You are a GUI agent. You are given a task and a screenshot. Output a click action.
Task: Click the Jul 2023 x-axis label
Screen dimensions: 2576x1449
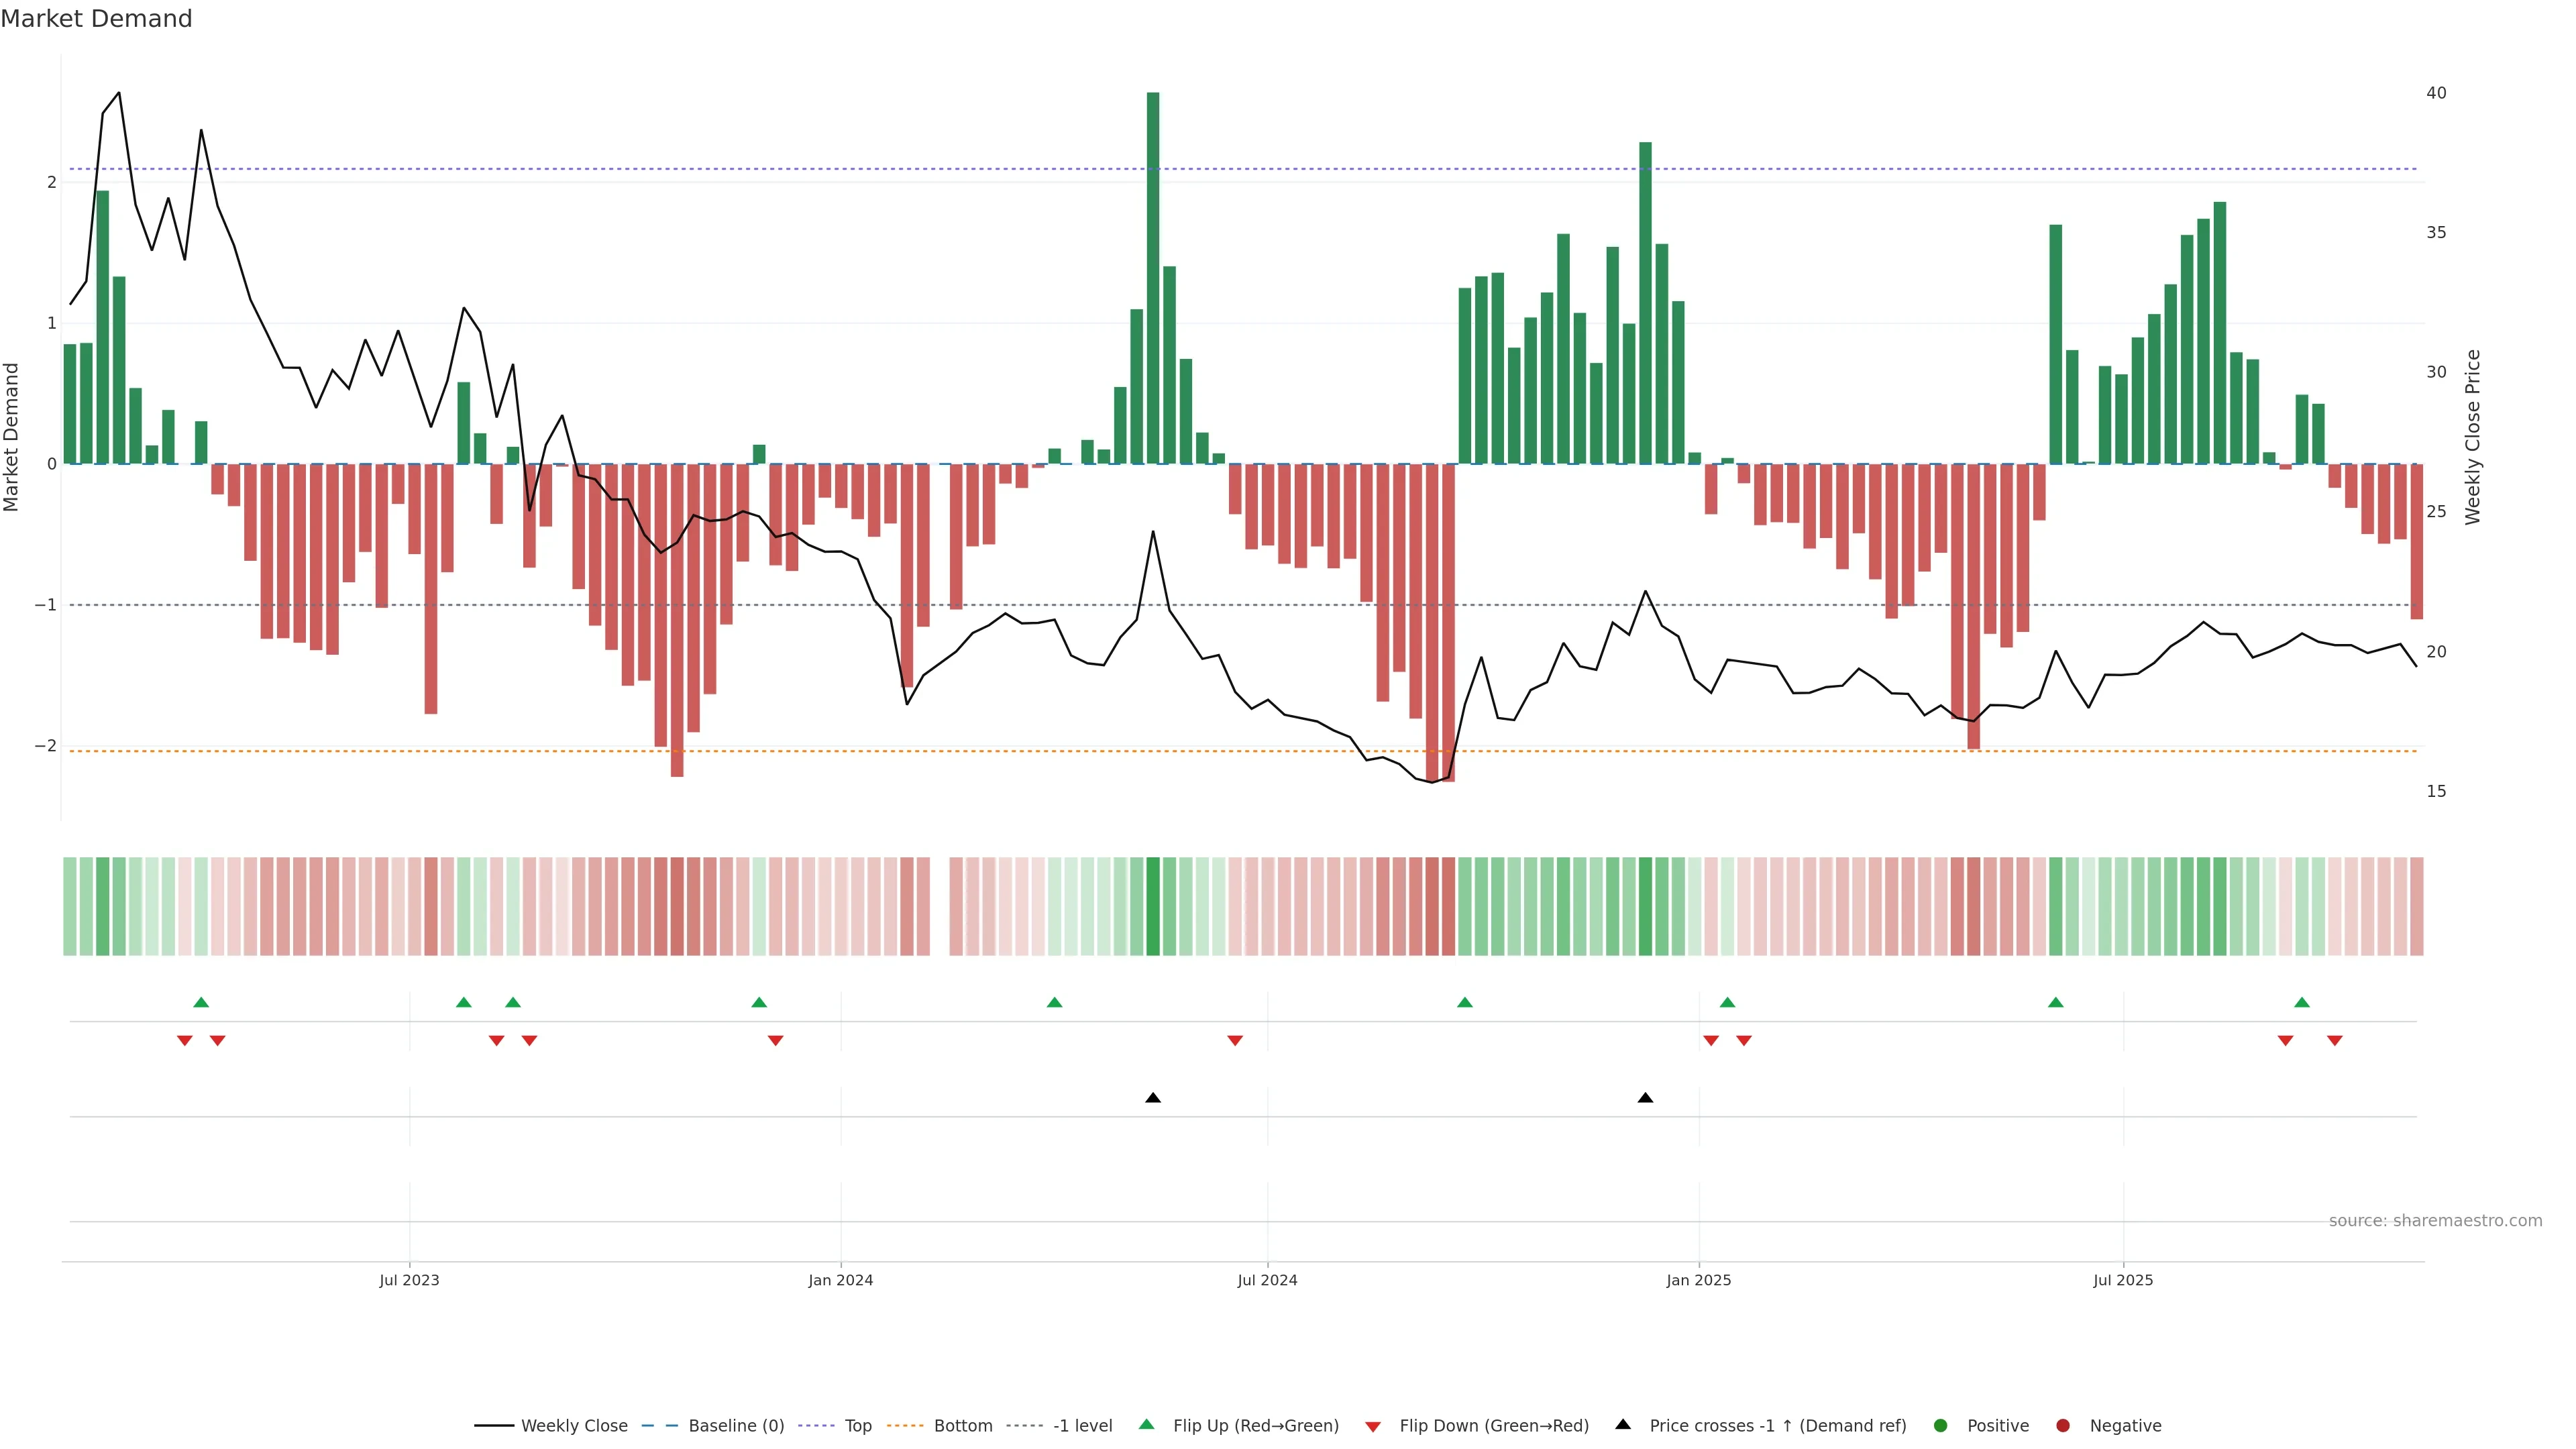tap(409, 1280)
